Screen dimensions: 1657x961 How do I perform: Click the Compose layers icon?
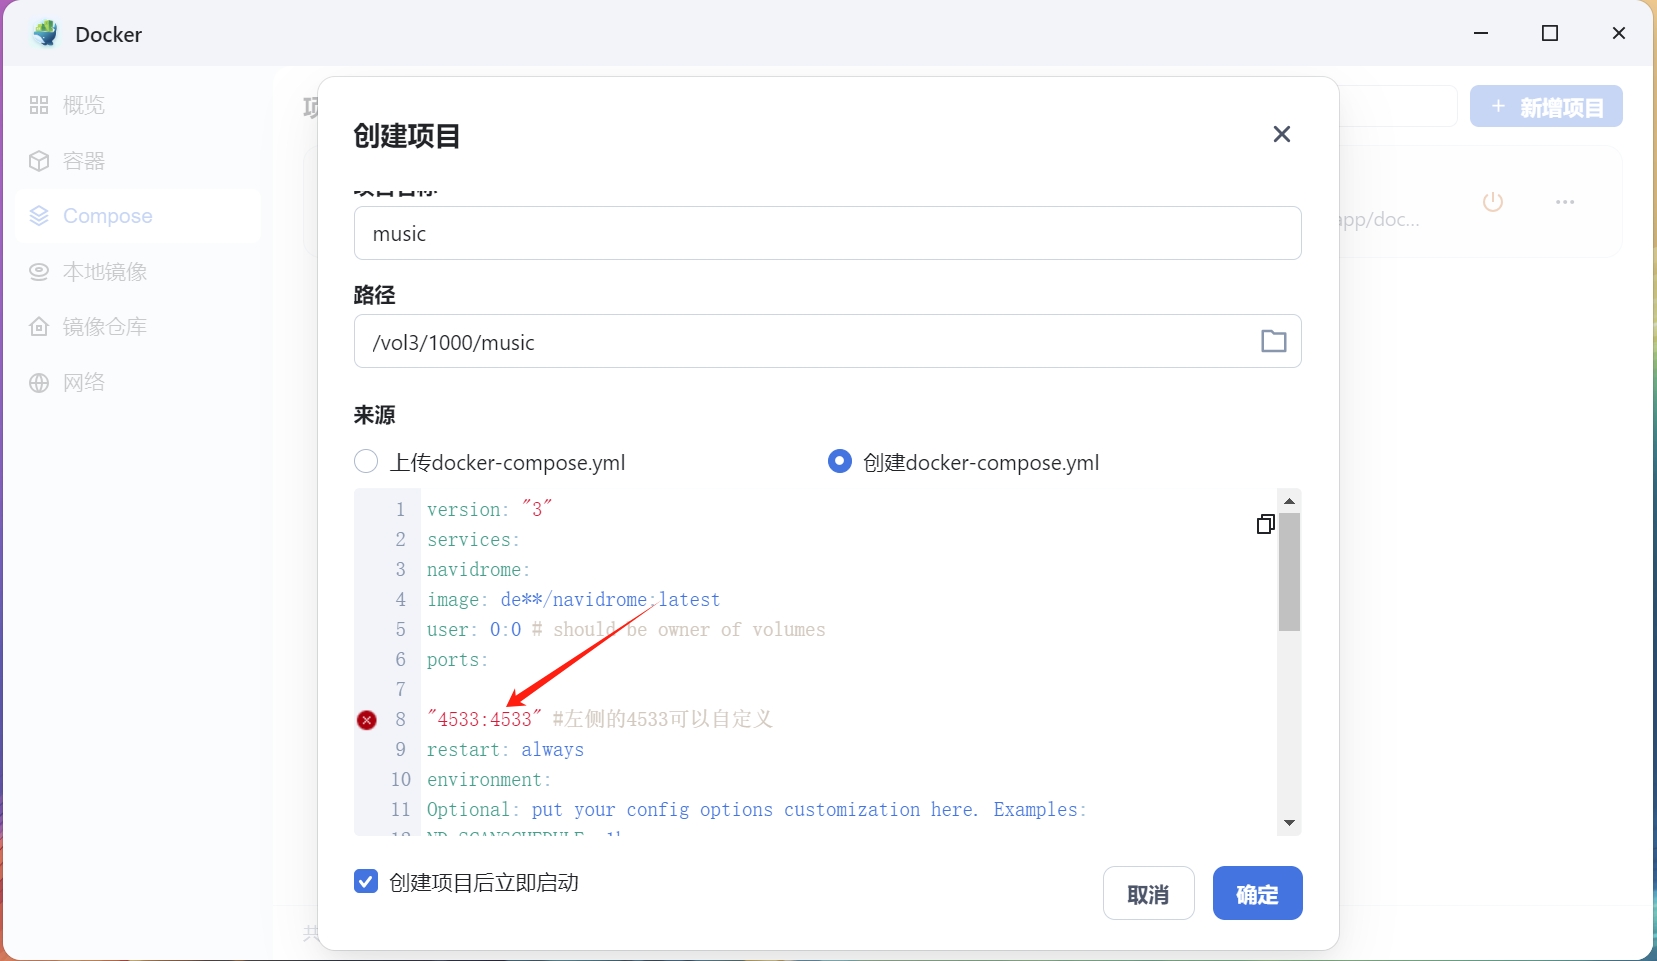pos(39,216)
